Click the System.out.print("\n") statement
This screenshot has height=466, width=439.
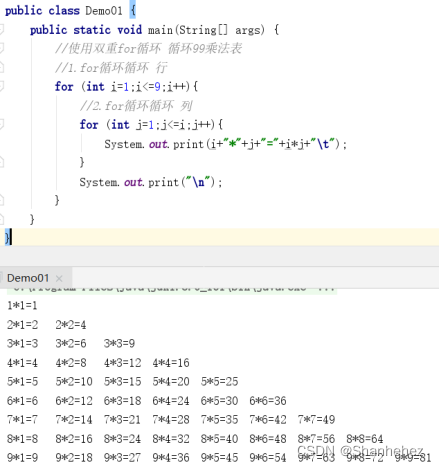coord(150,182)
